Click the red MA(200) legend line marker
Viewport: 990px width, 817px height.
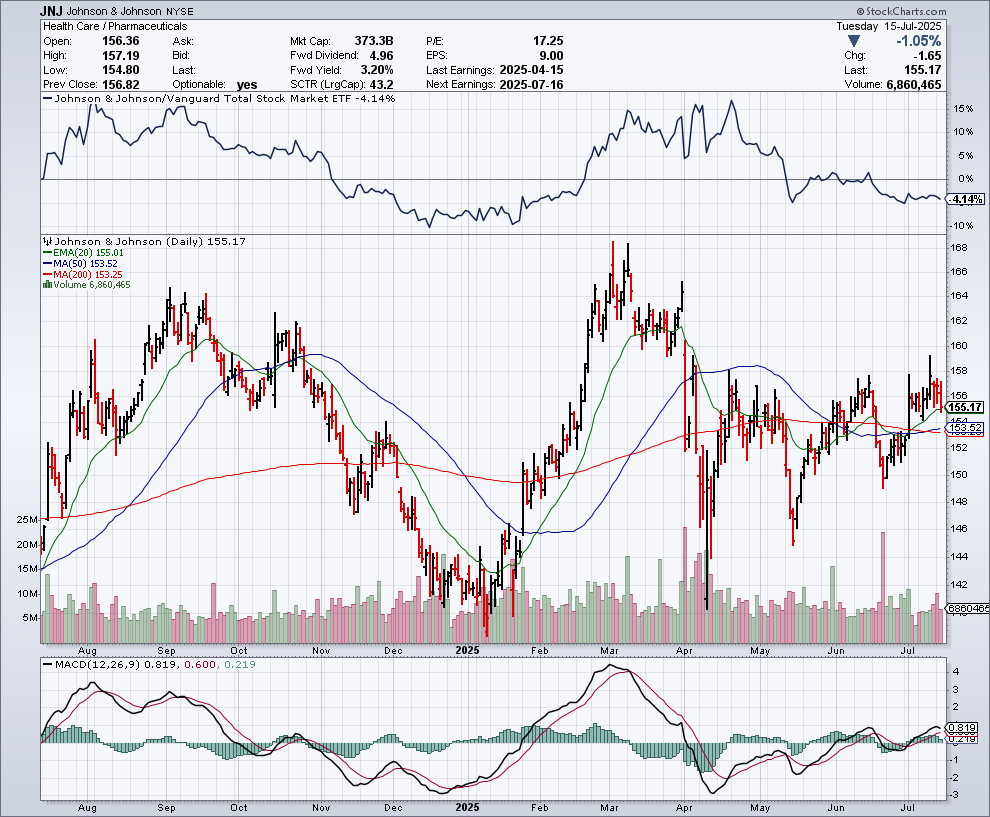47,275
